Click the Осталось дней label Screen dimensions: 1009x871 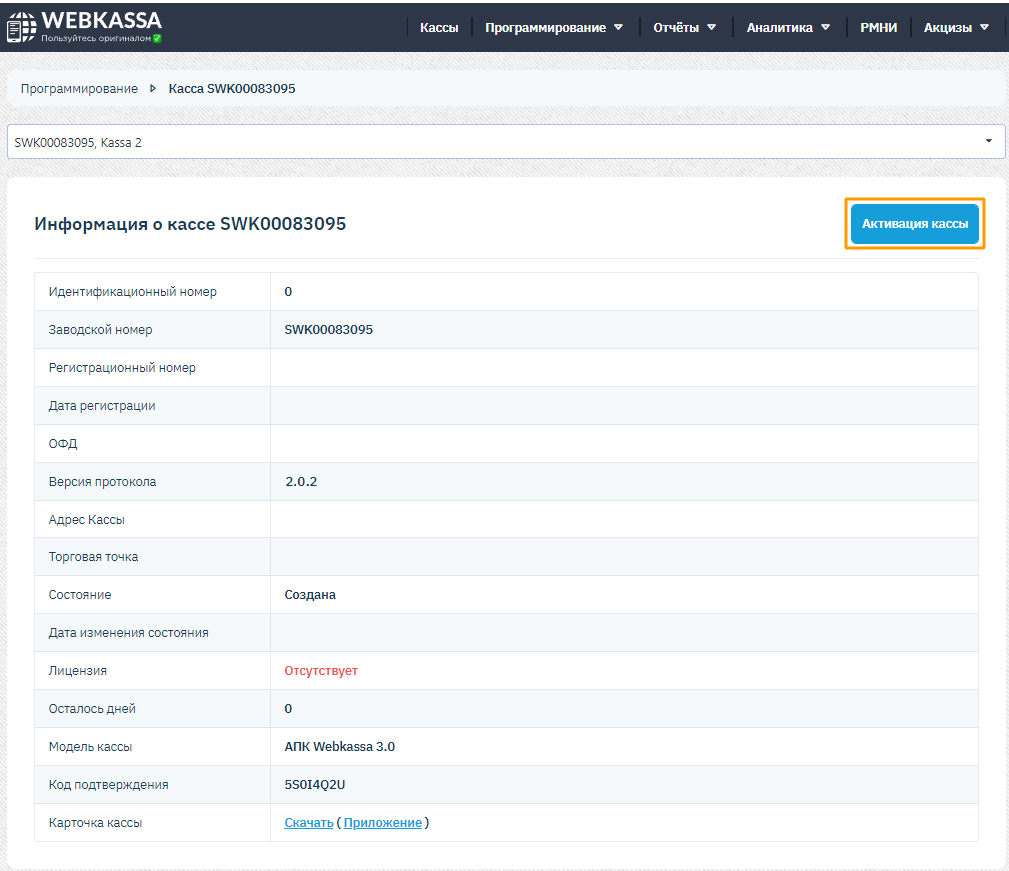92,709
